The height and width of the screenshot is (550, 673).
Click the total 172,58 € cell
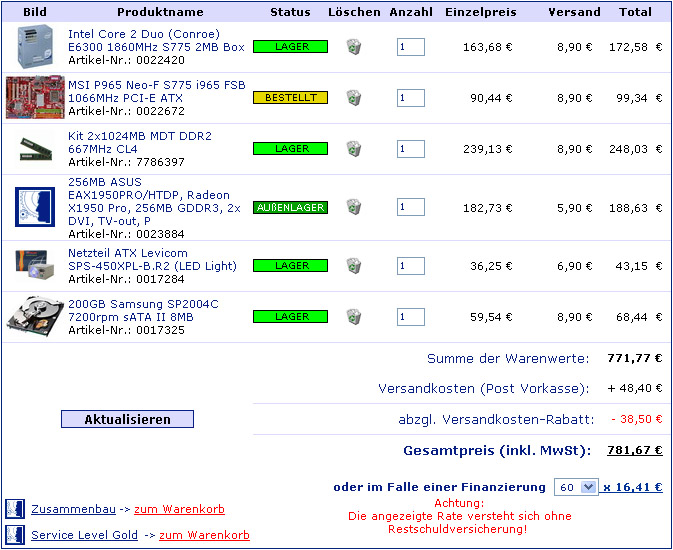click(x=636, y=47)
